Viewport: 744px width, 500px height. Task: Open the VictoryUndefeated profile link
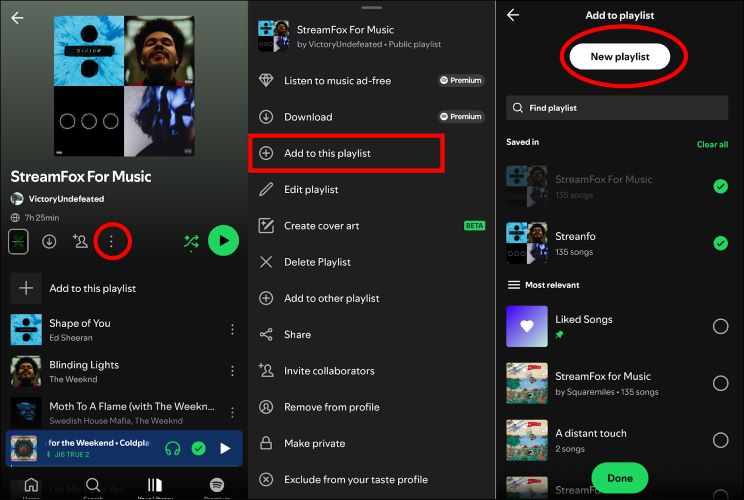(57, 199)
